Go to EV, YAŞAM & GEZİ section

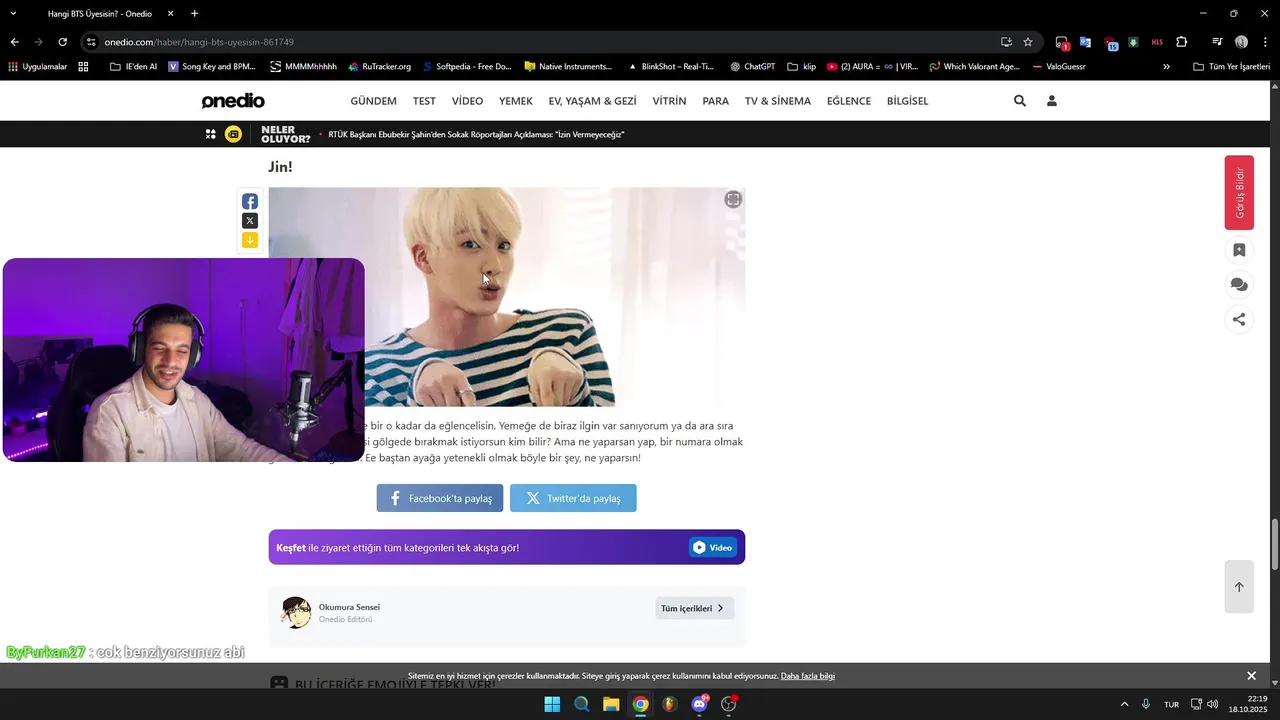coord(592,101)
